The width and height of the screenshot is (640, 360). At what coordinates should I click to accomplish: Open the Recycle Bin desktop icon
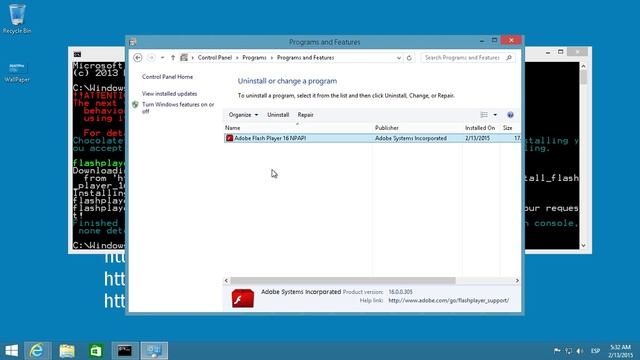point(17,18)
